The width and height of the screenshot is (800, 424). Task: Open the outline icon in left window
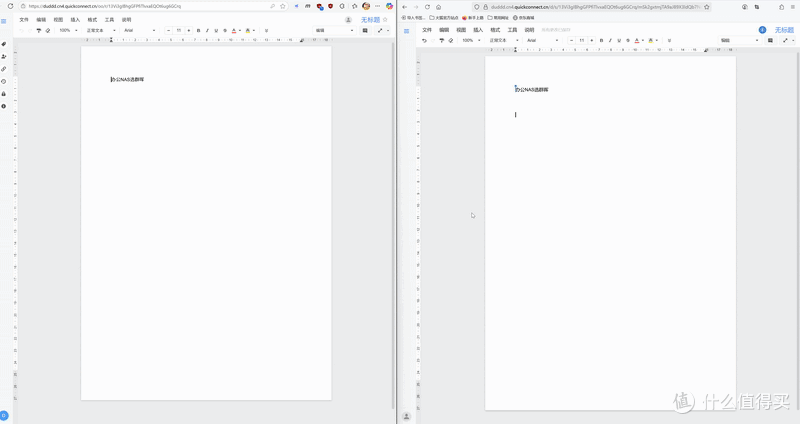tap(4, 21)
